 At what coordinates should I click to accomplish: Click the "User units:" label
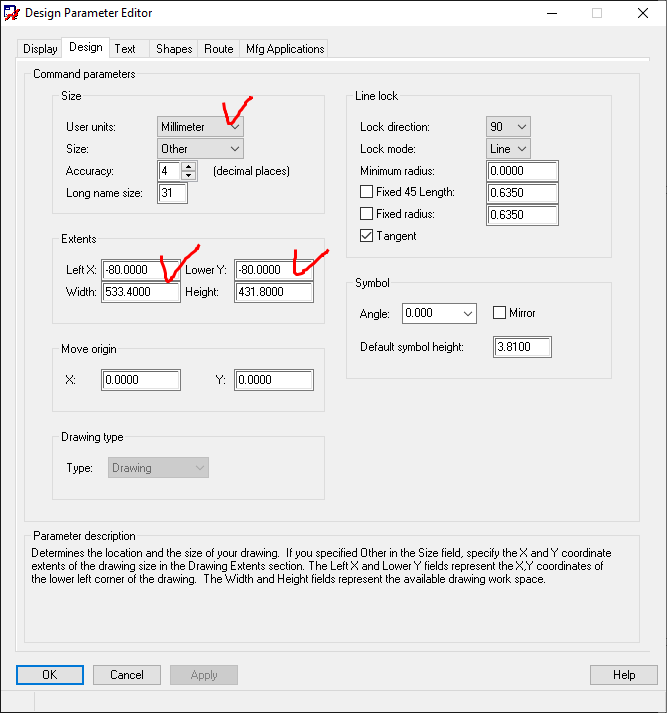[x=91, y=127]
